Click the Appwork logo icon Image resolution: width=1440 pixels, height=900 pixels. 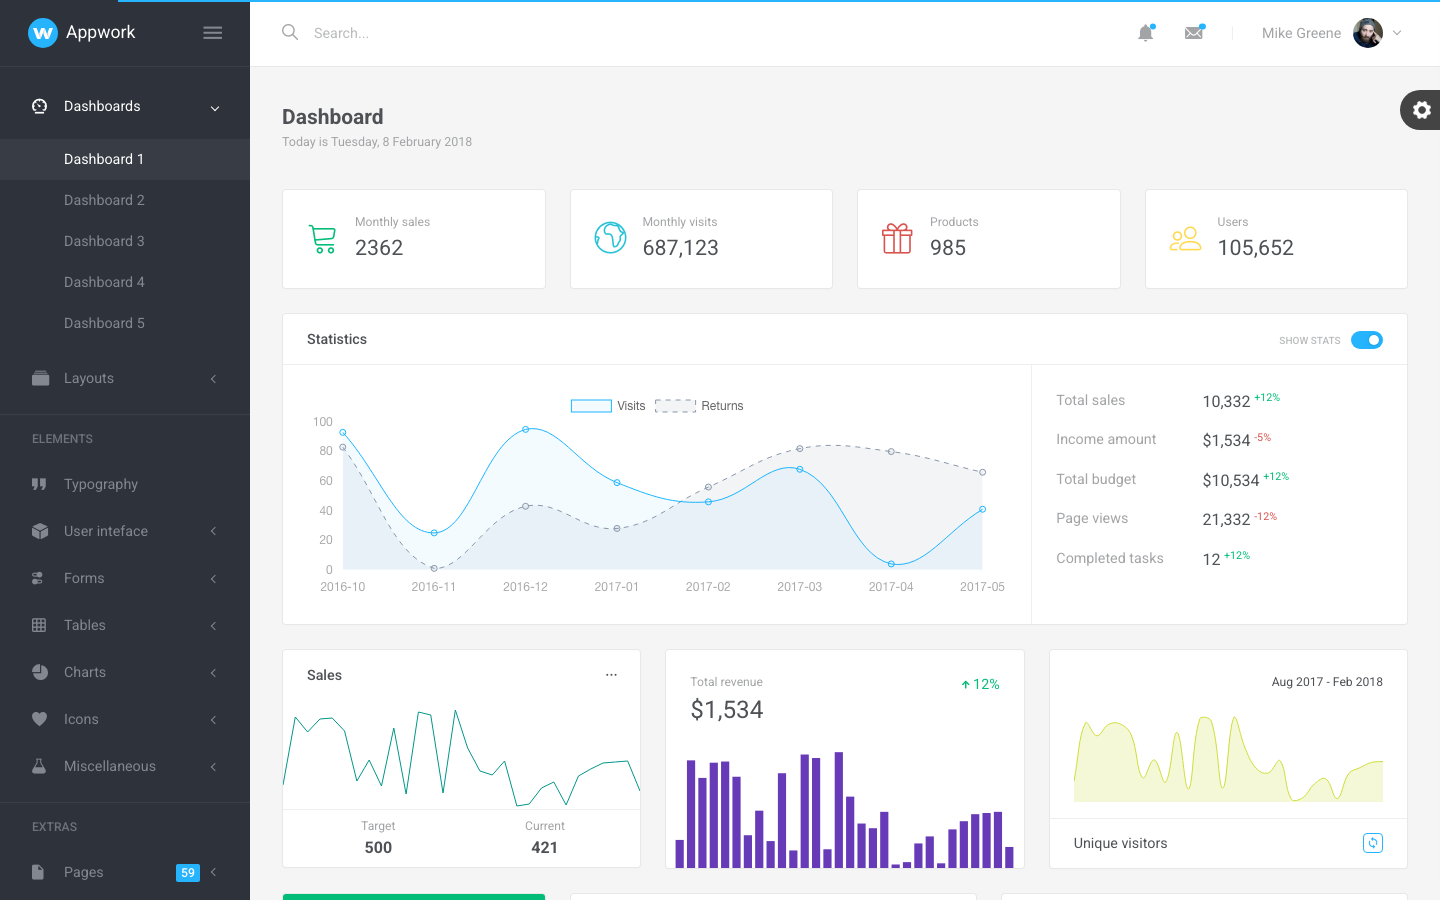tap(42, 33)
